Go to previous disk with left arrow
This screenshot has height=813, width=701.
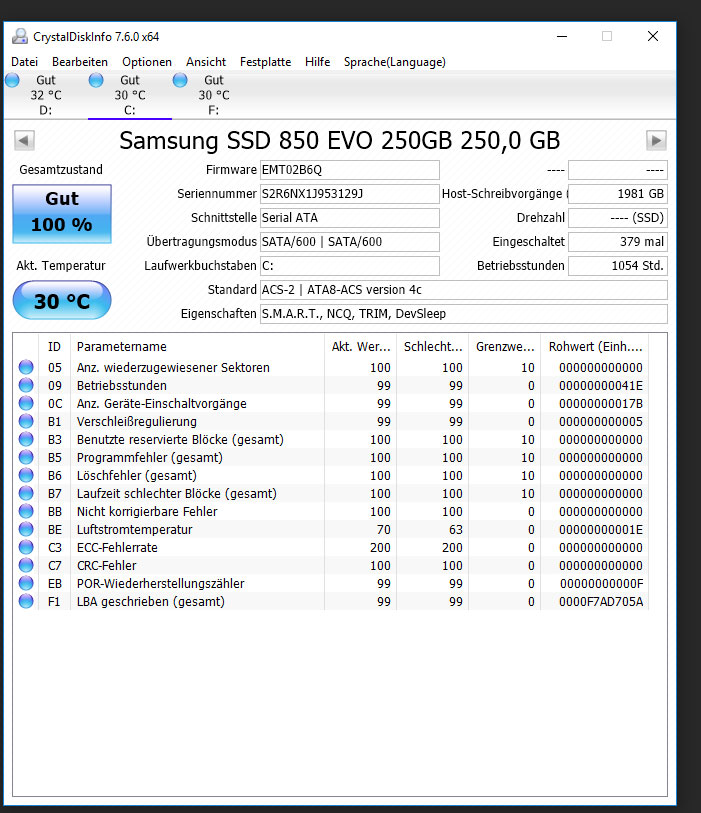click(x=24, y=140)
